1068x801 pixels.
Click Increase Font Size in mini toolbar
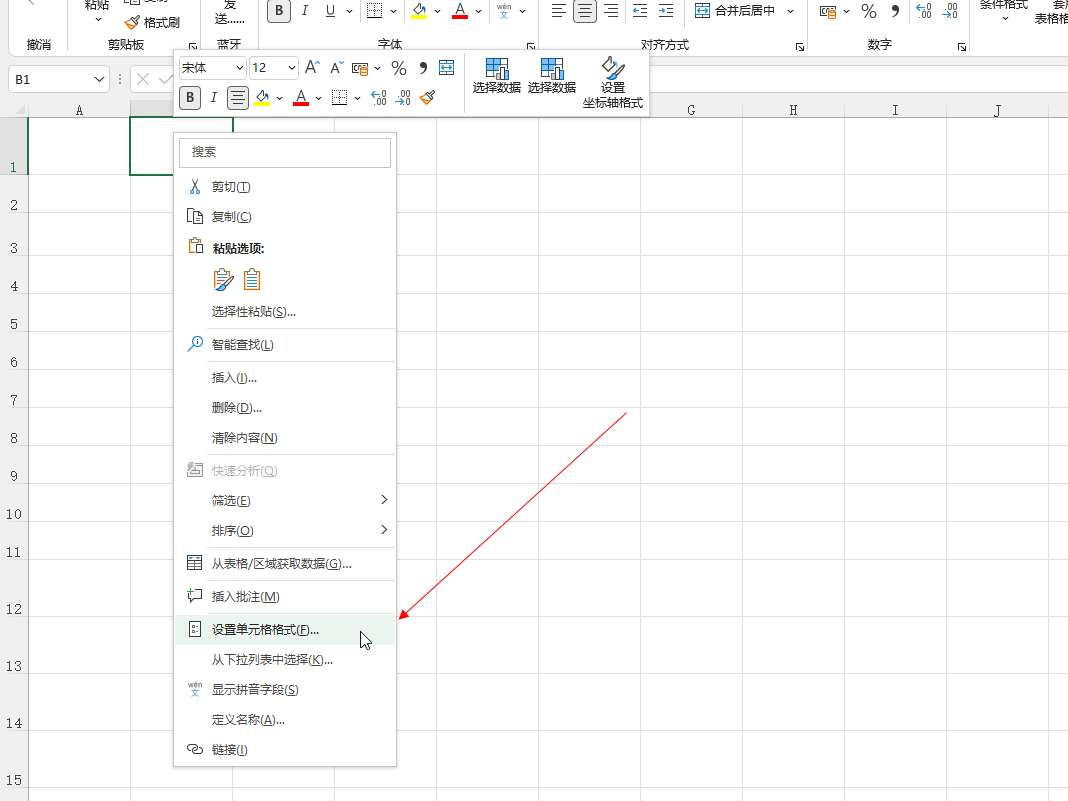tap(312, 68)
